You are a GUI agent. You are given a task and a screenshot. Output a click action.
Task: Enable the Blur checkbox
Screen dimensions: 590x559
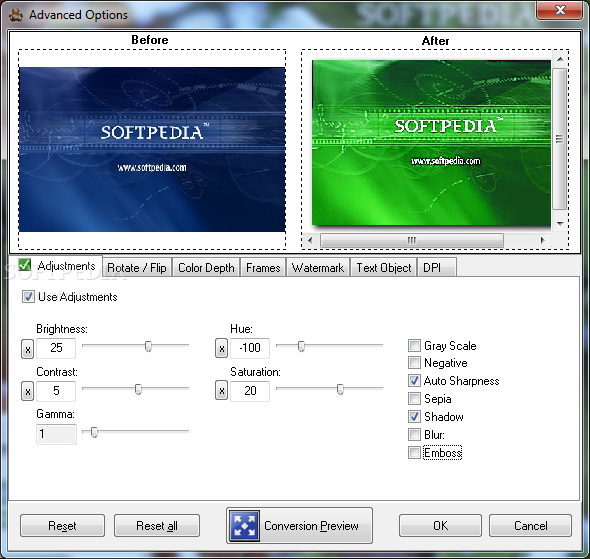tap(414, 434)
